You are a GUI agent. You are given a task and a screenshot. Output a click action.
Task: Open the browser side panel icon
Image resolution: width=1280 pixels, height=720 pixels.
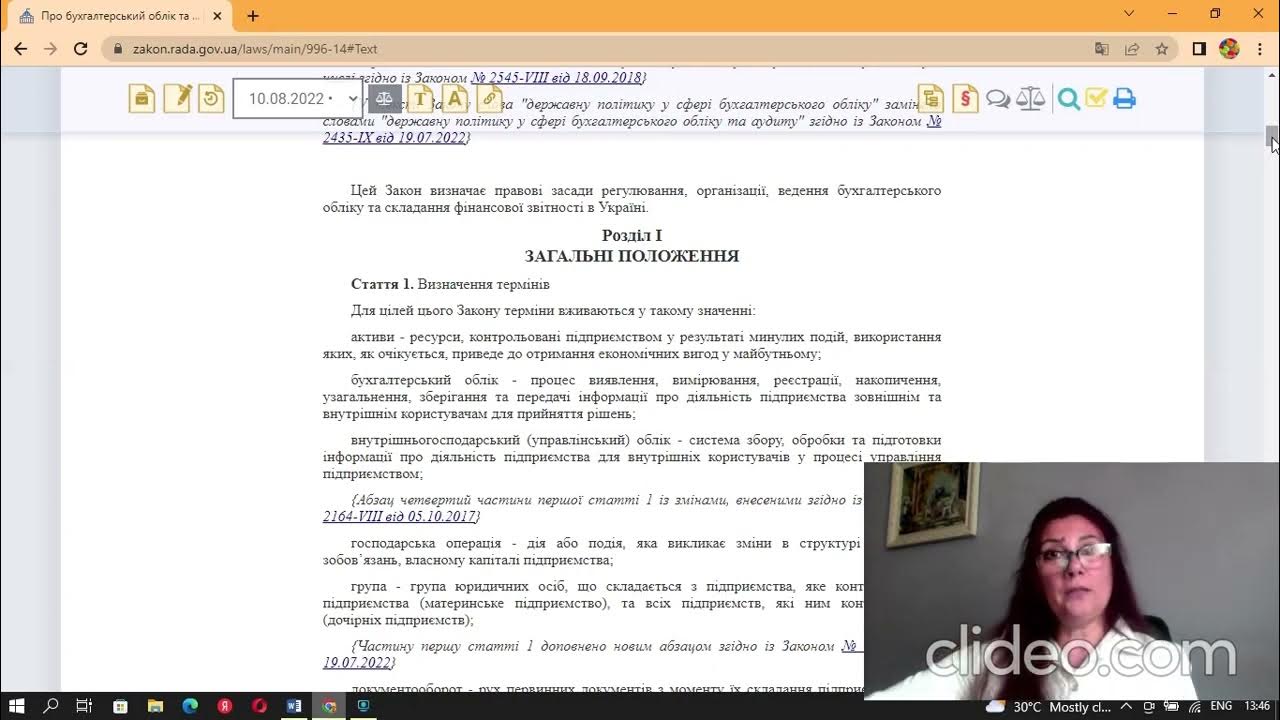tap(1199, 48)
